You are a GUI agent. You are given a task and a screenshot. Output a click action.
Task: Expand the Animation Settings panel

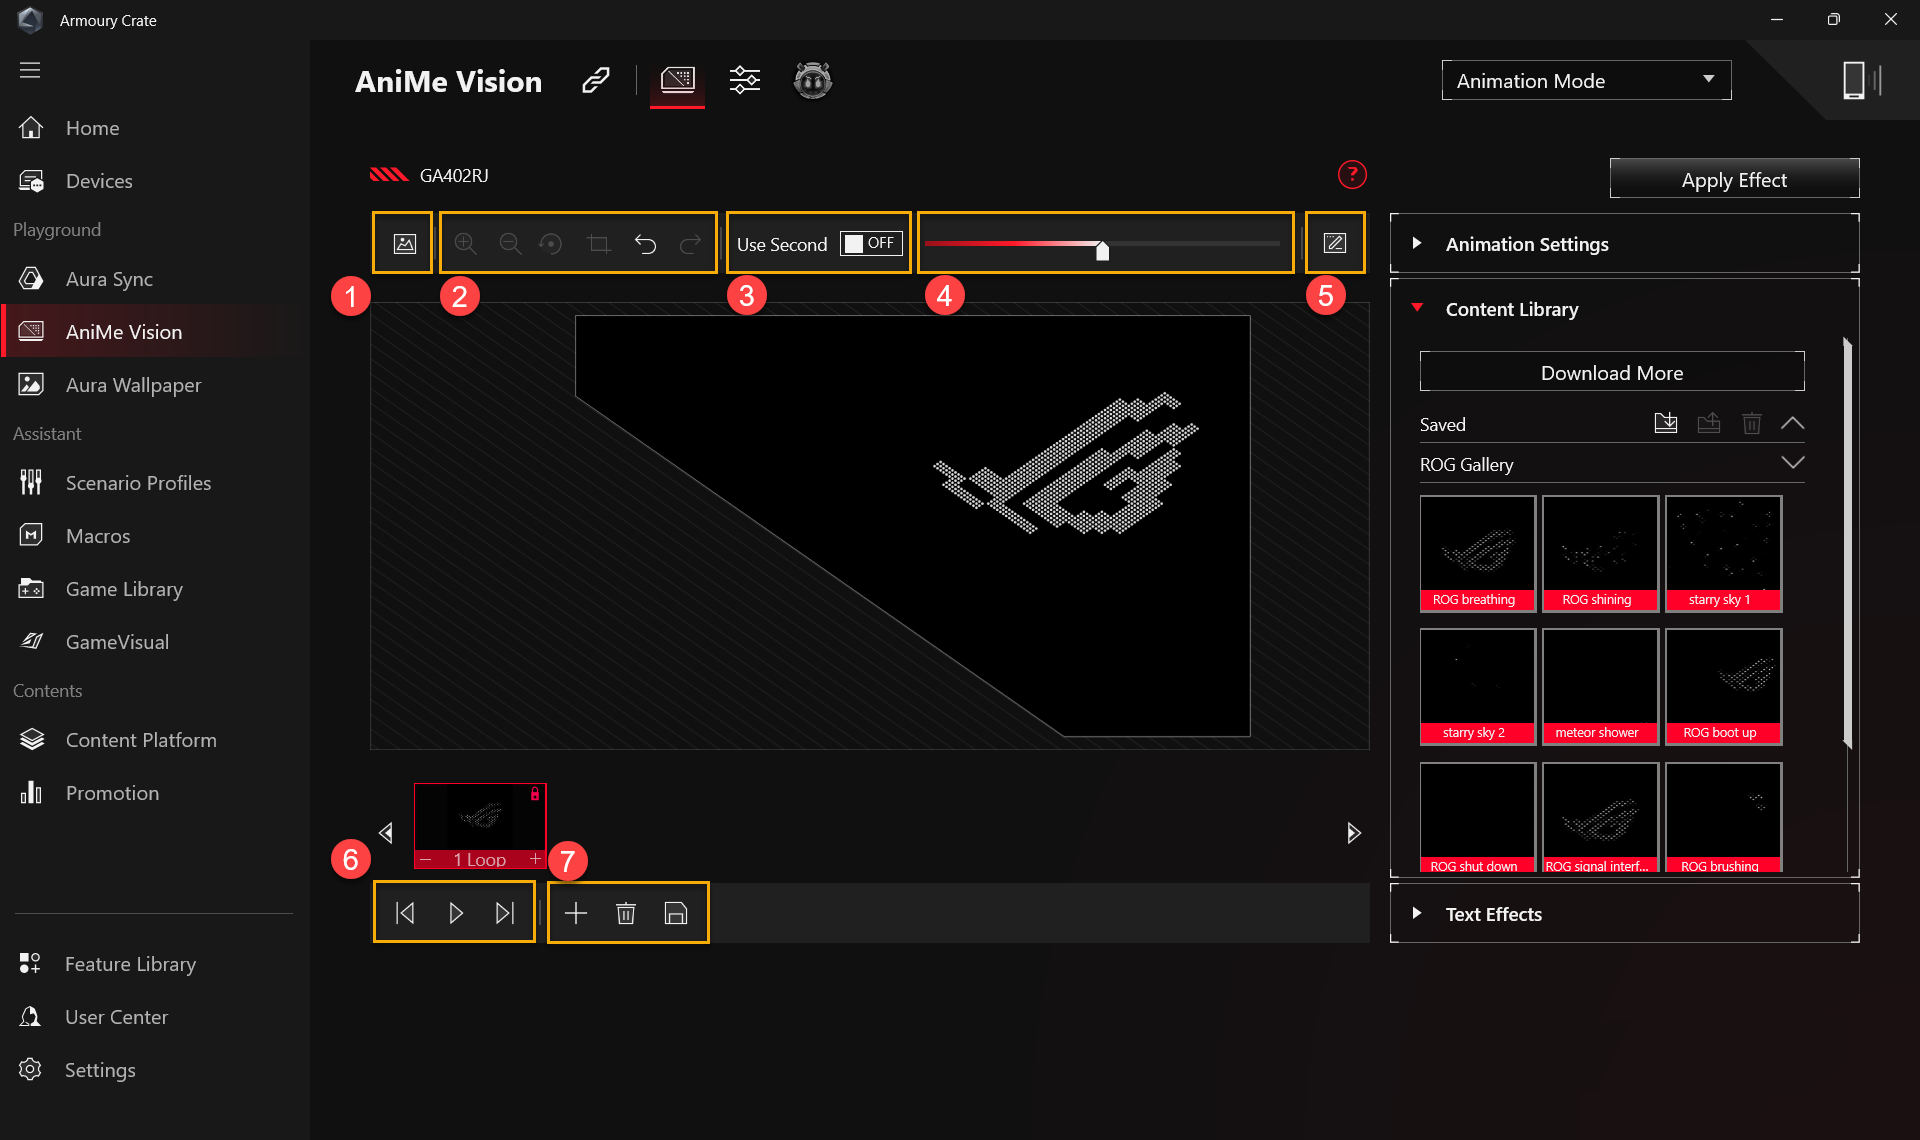(1526, 244)
